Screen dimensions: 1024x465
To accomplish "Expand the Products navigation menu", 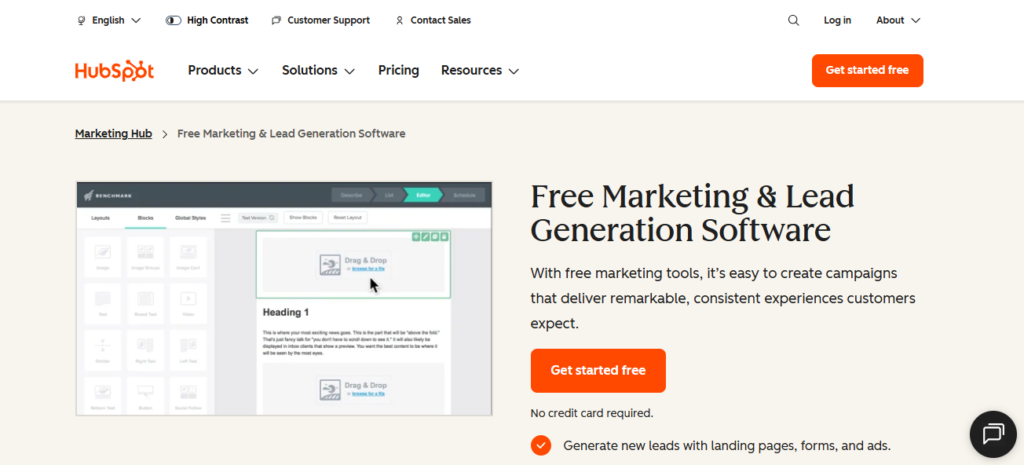I will [x=223, y=71].
